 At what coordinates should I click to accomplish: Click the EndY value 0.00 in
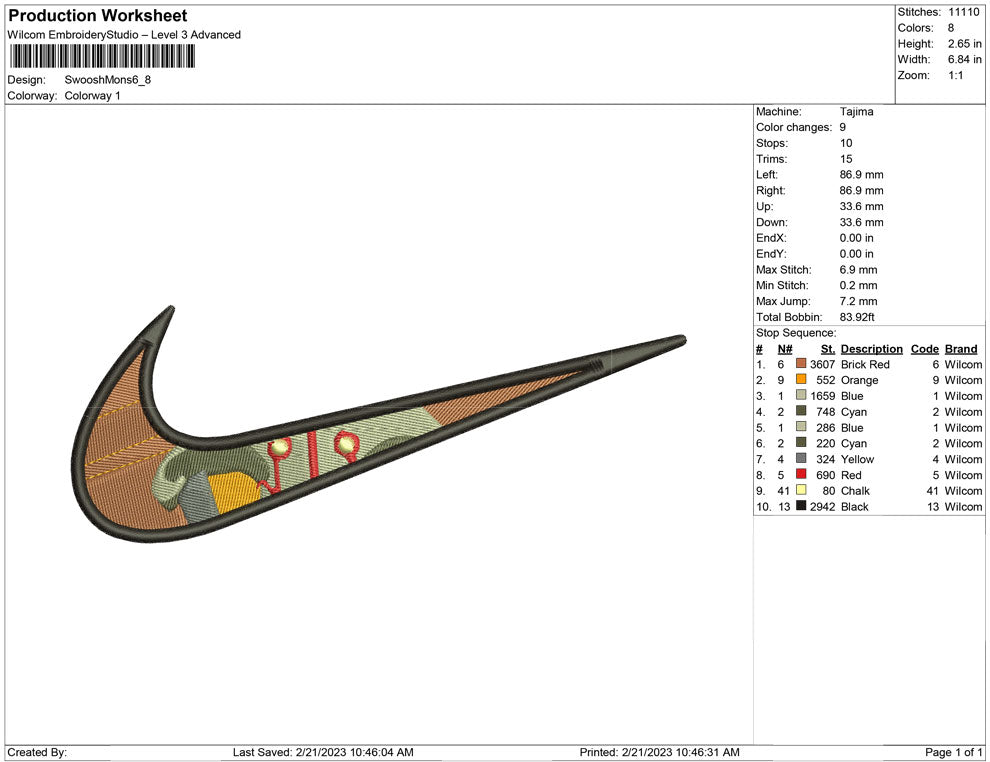(x=857, y=253)
